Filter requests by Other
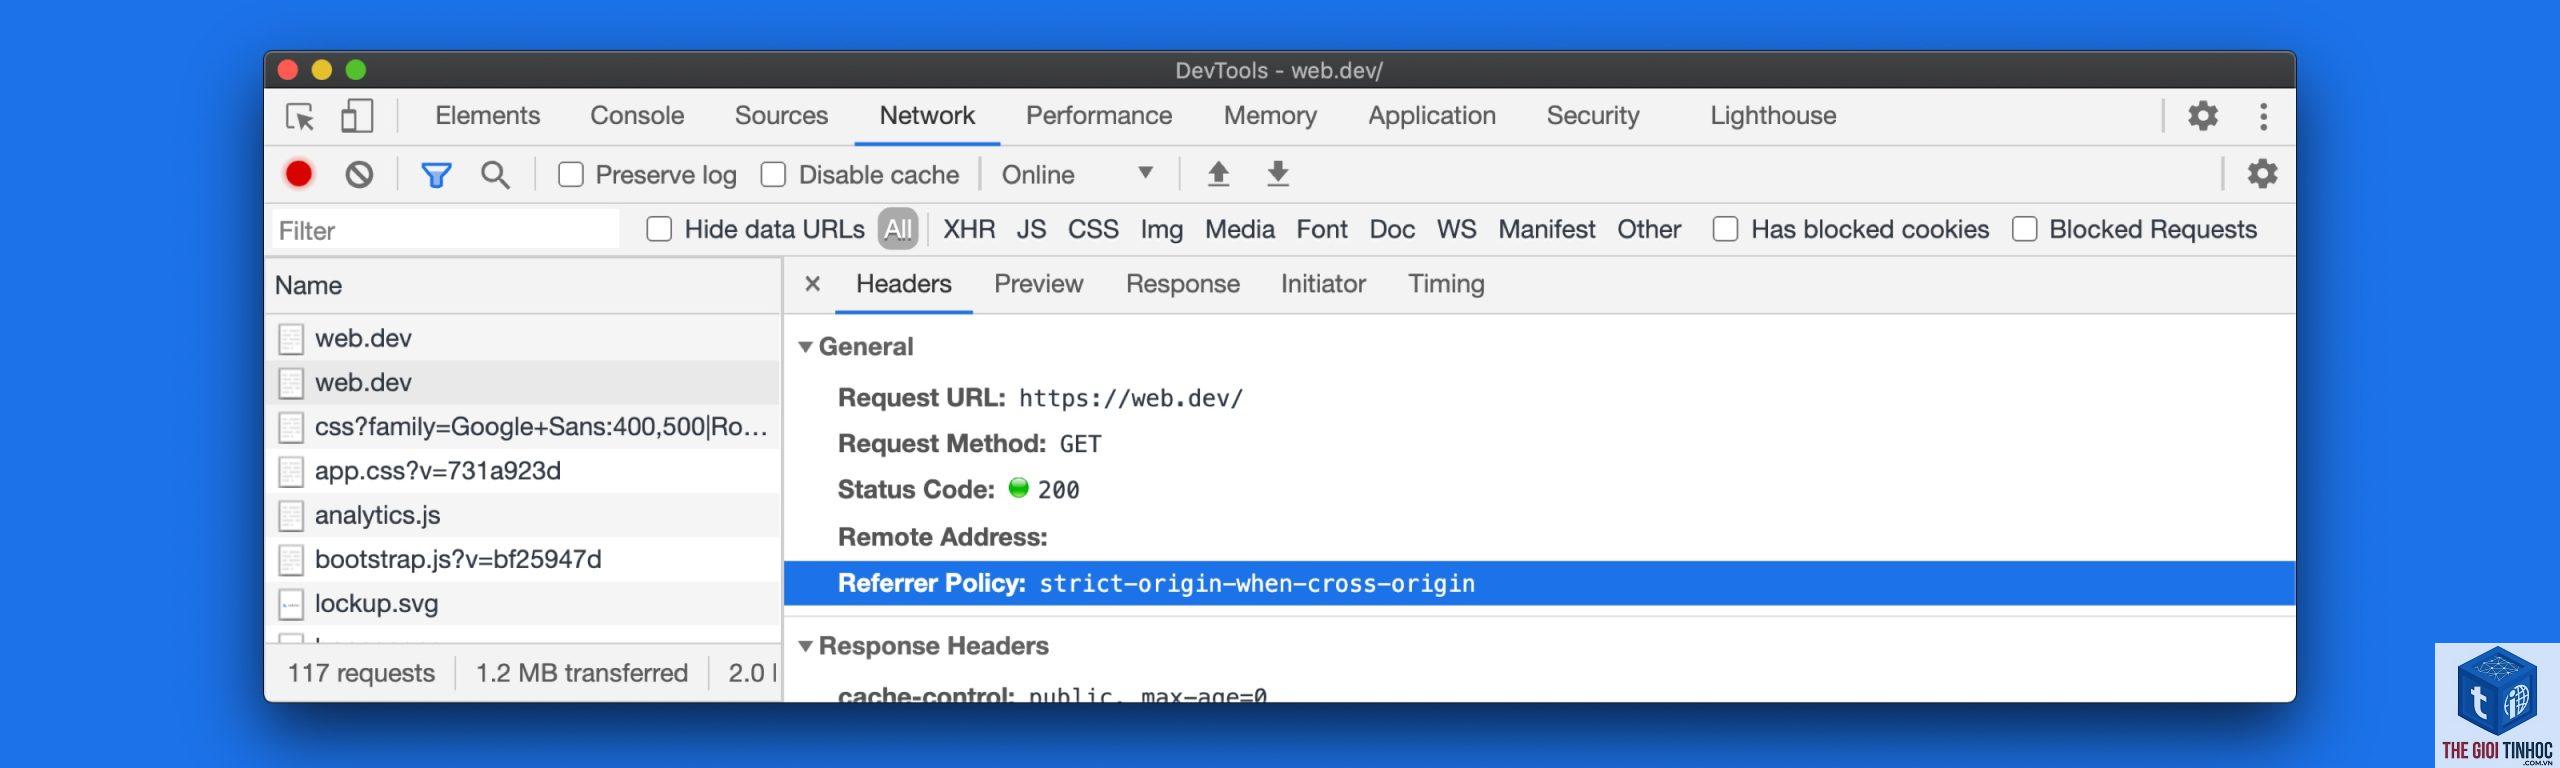The height and width of the screenshot is (768, 2560). pyautogui.click(x=1649, y=229)
